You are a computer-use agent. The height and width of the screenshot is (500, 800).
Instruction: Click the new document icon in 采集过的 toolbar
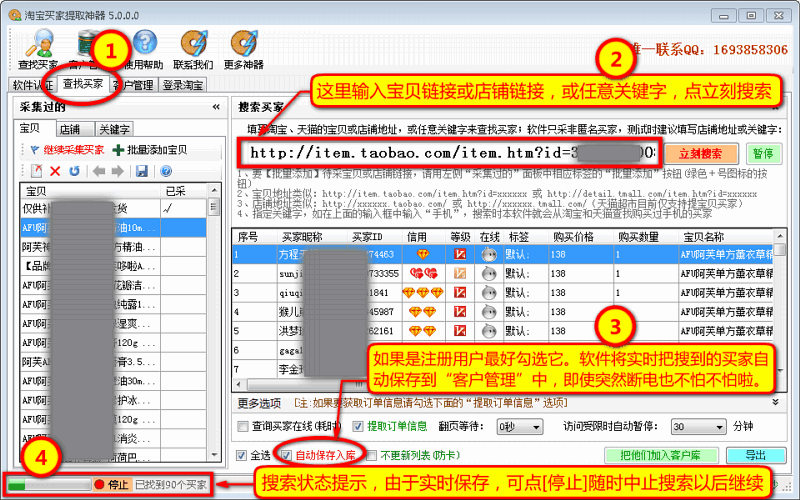[x=37, y=171]
